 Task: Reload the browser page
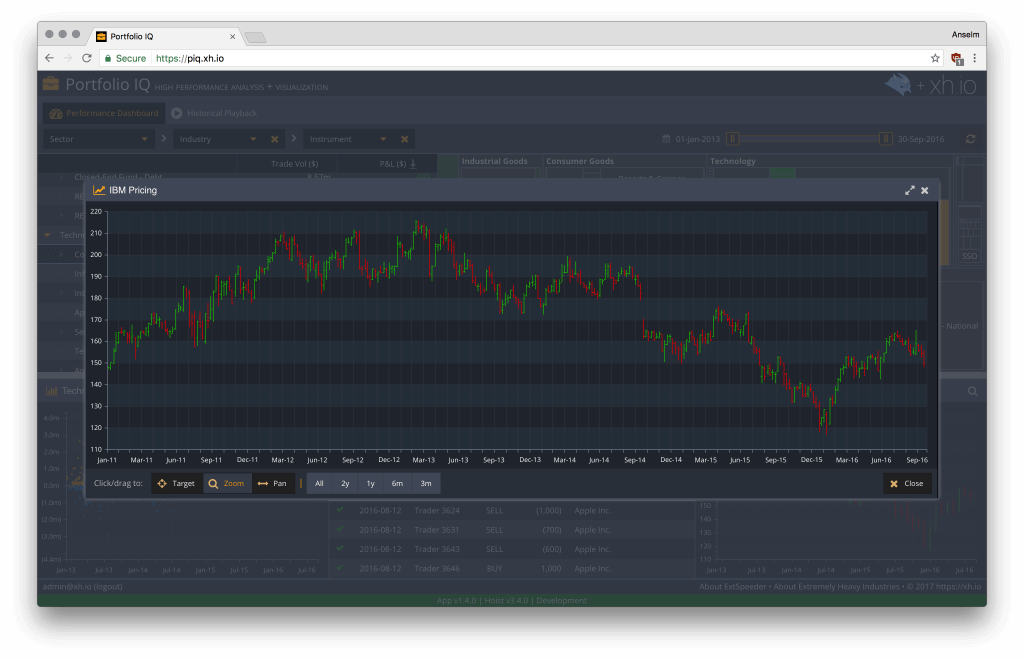coord(86,58)
